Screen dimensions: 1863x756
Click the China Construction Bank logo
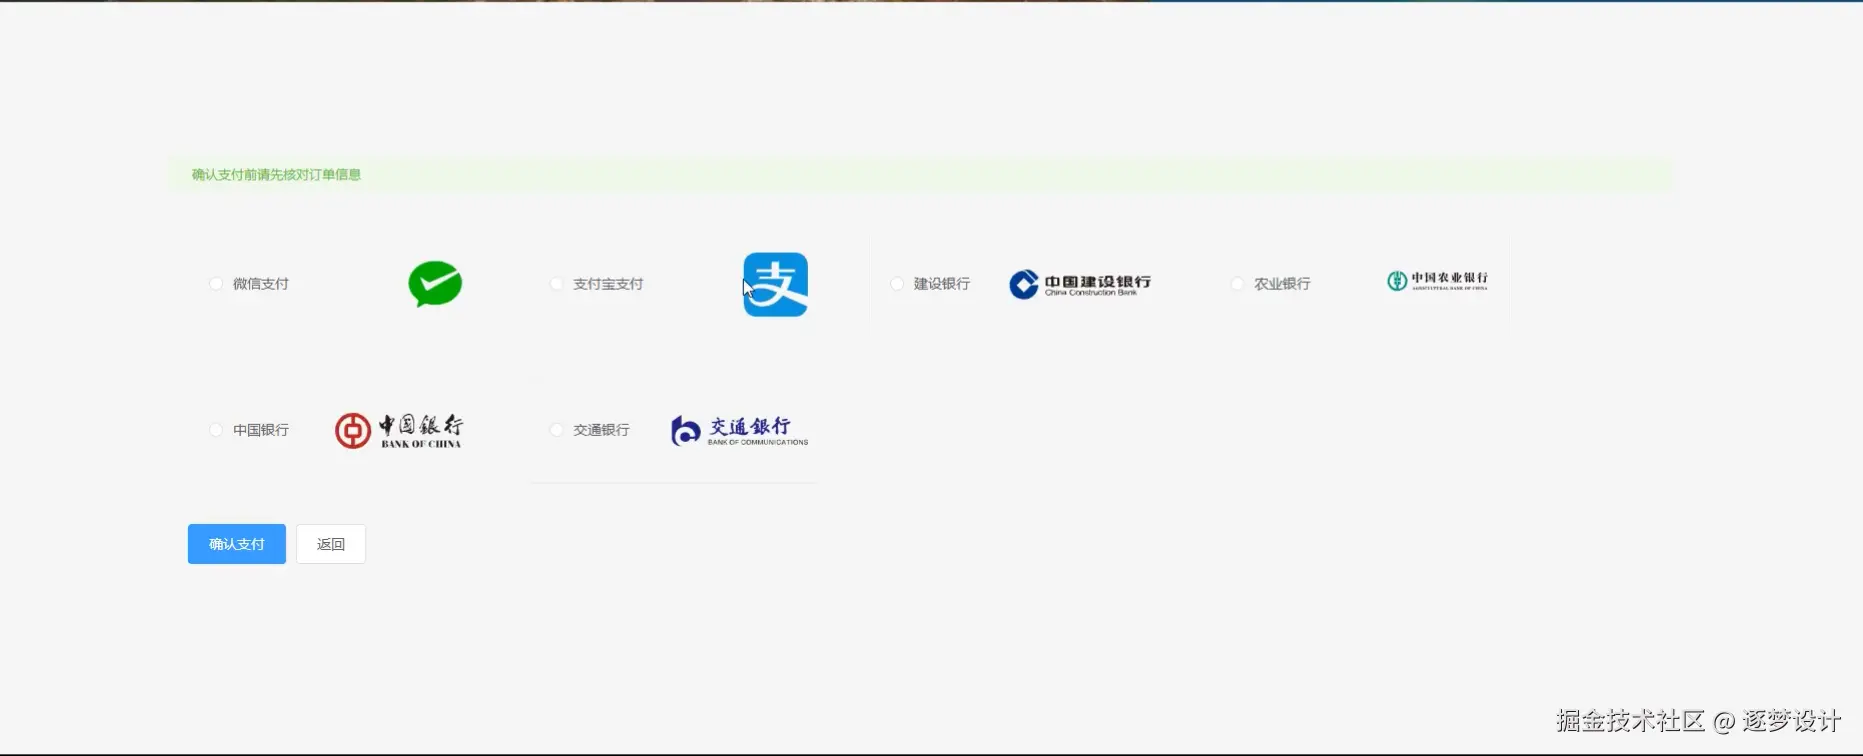coord(1080,284)
